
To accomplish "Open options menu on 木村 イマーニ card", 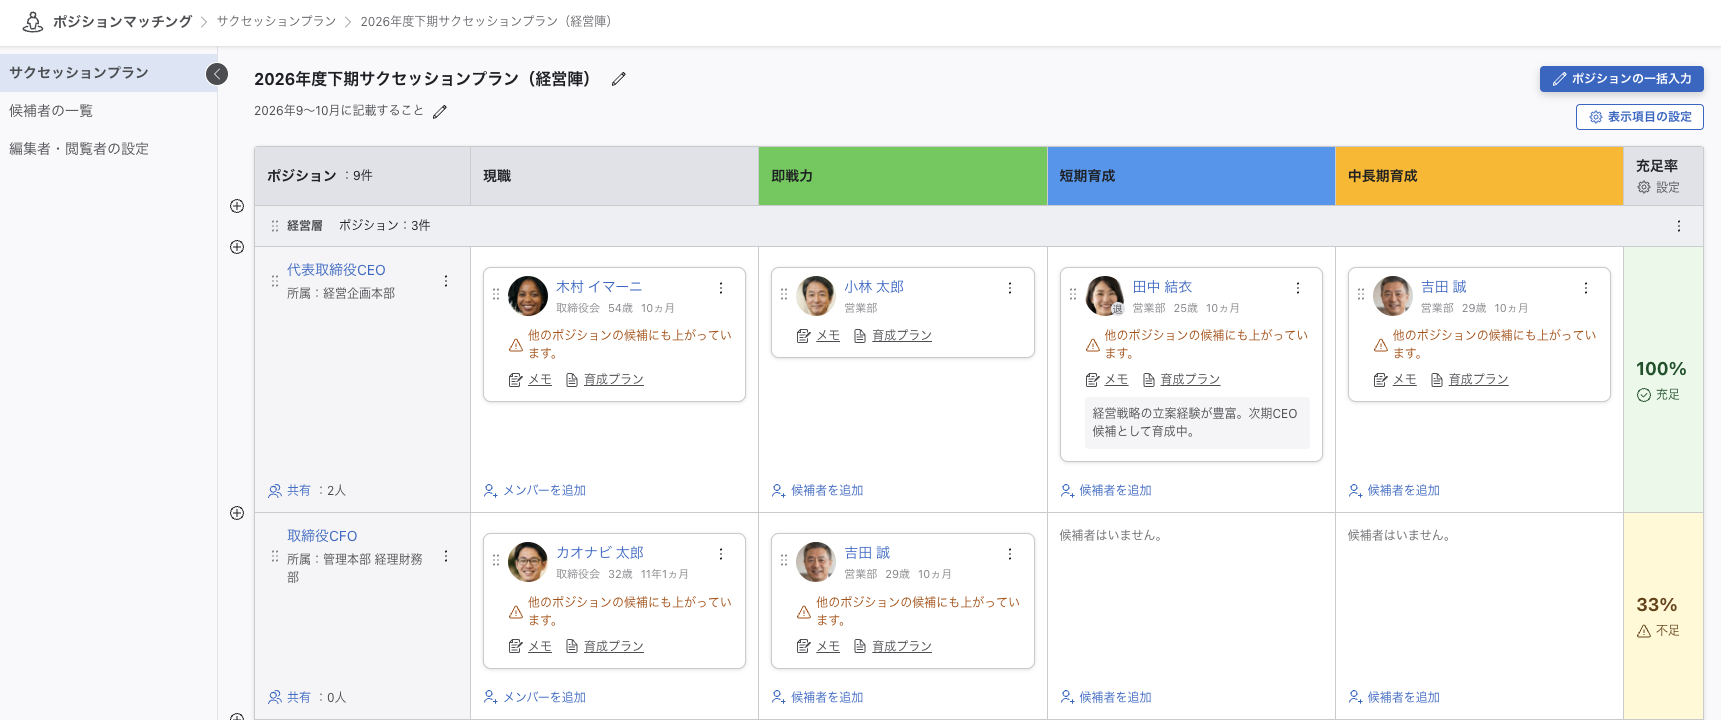I will 721,288.
